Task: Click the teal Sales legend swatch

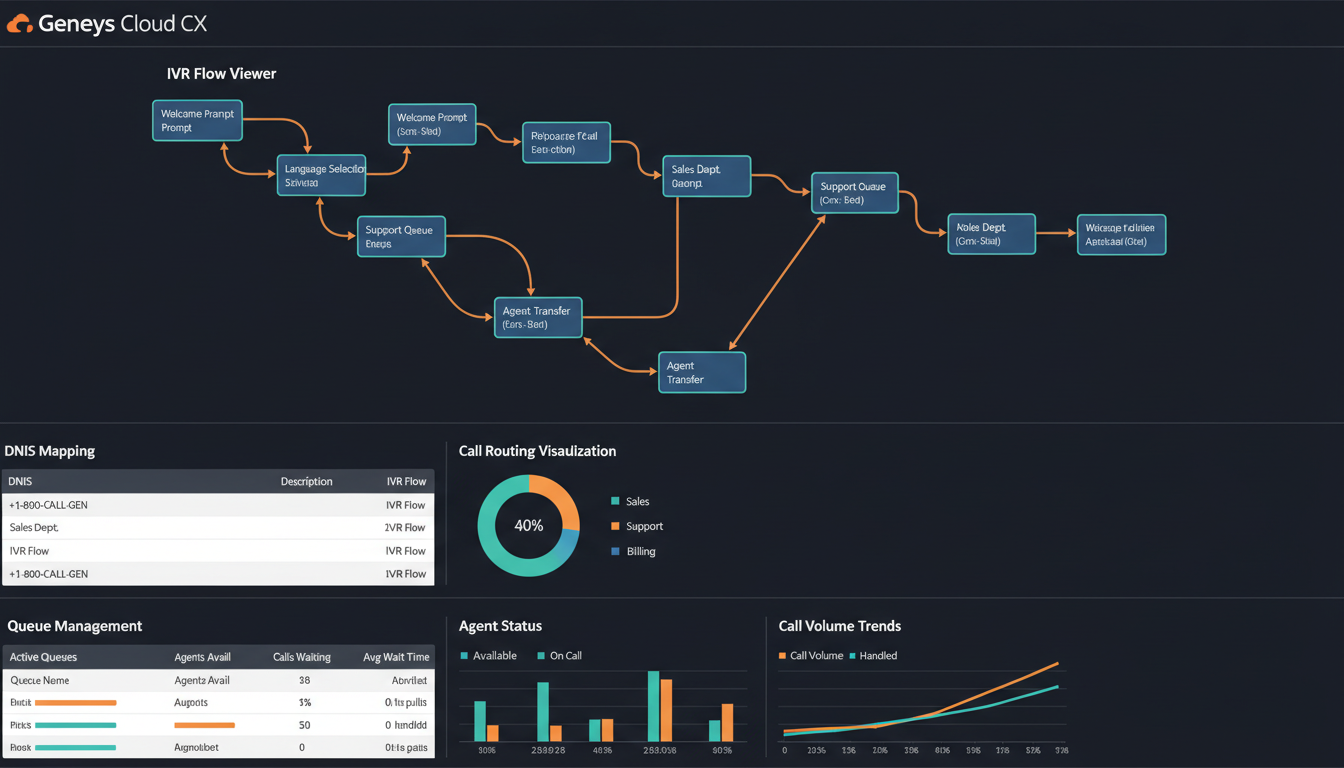Action: pyautogui.click(x=615, y=501)
